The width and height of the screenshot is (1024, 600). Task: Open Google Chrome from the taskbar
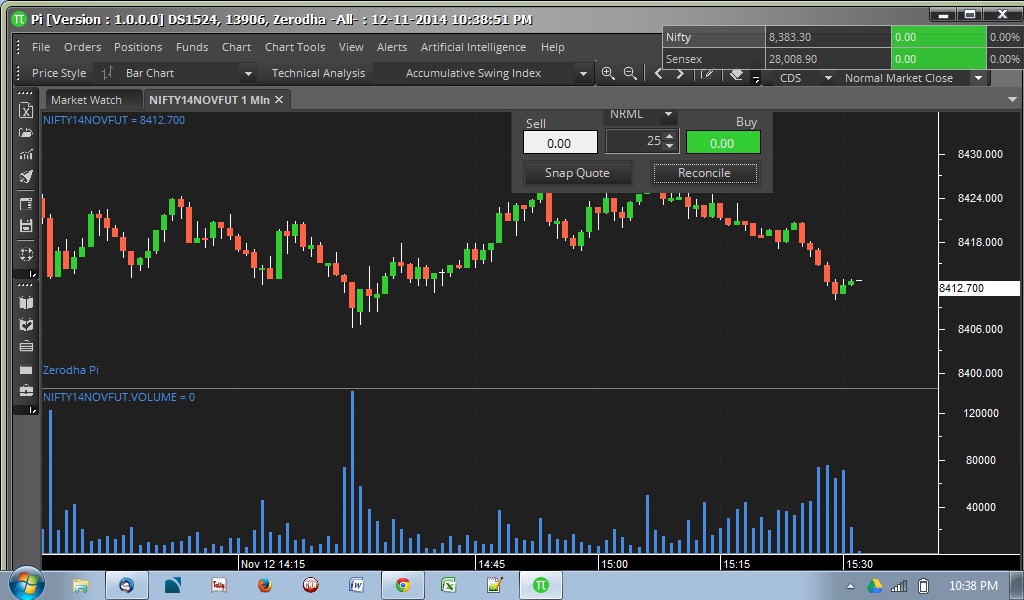(x=403, y=585)
